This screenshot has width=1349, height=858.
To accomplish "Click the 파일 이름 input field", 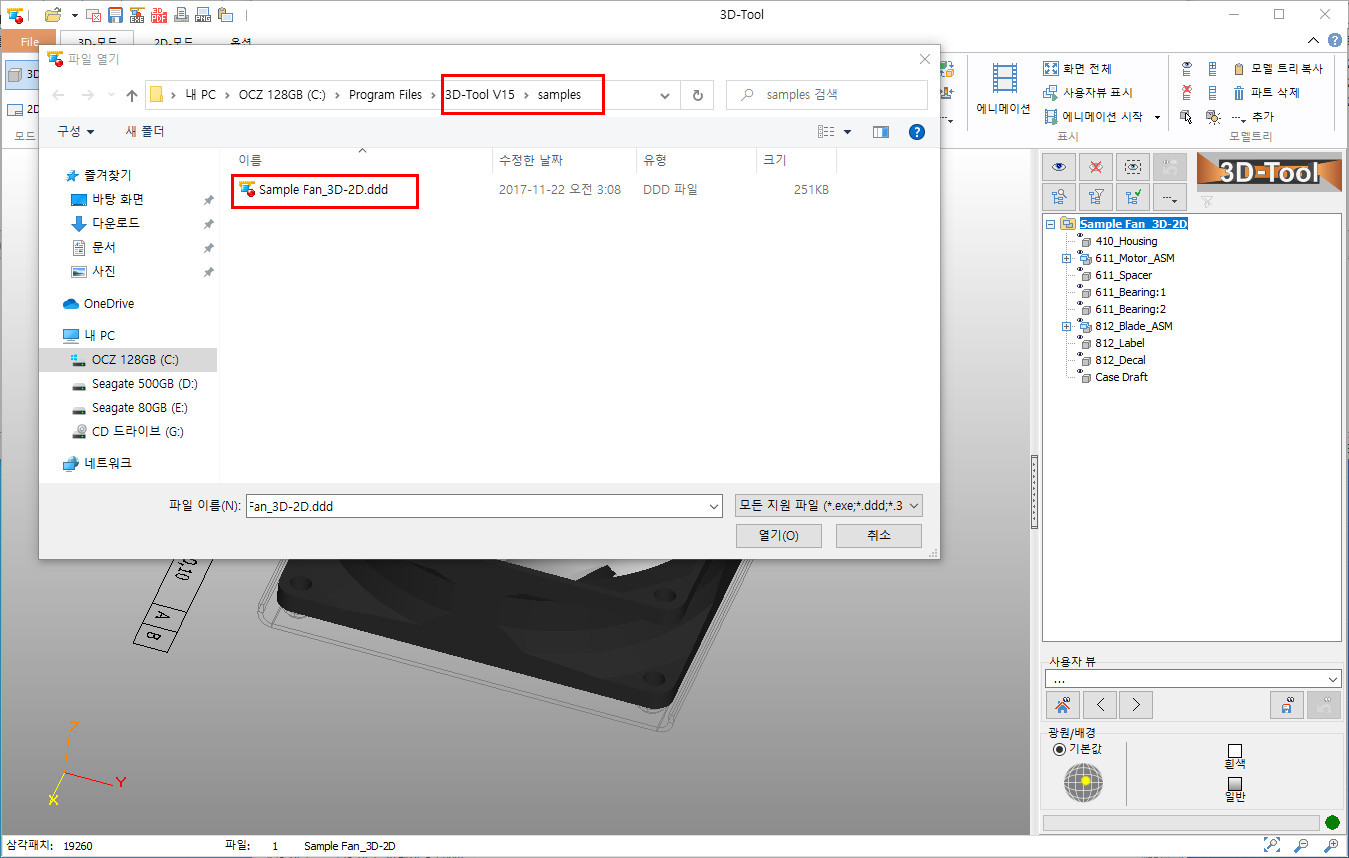I will 484,506.
